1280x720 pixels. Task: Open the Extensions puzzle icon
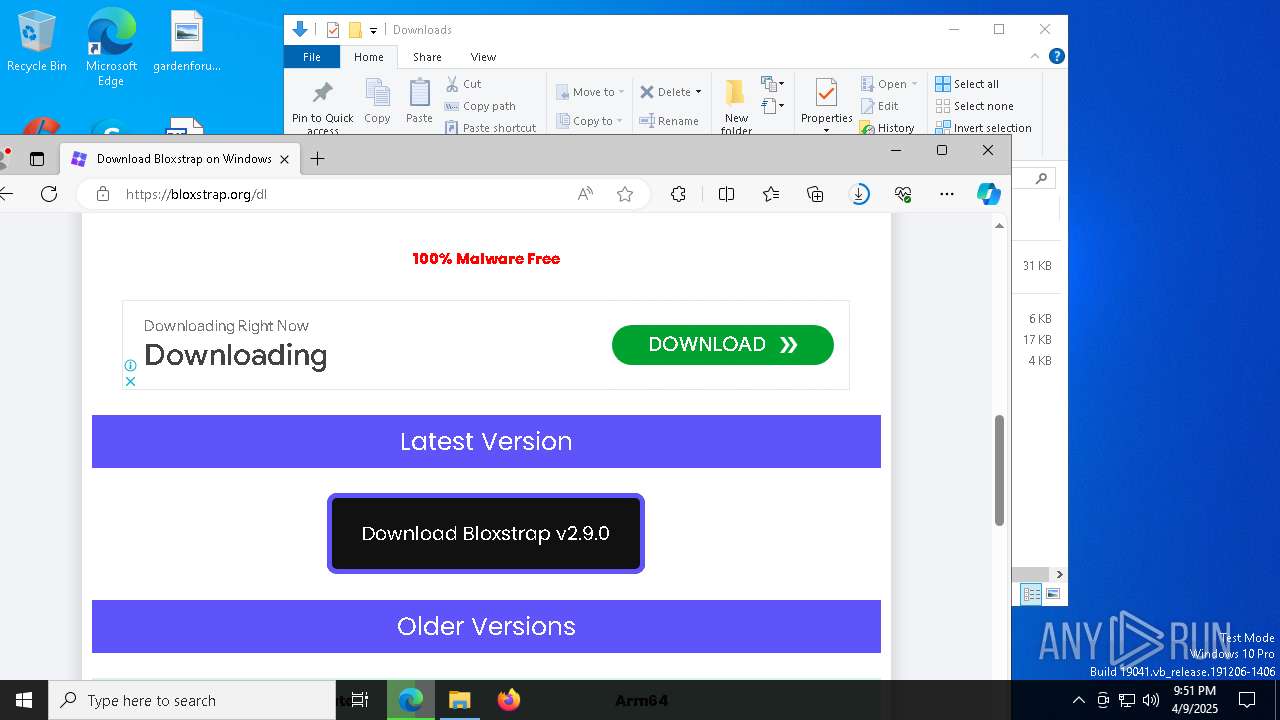pos(678,194)
